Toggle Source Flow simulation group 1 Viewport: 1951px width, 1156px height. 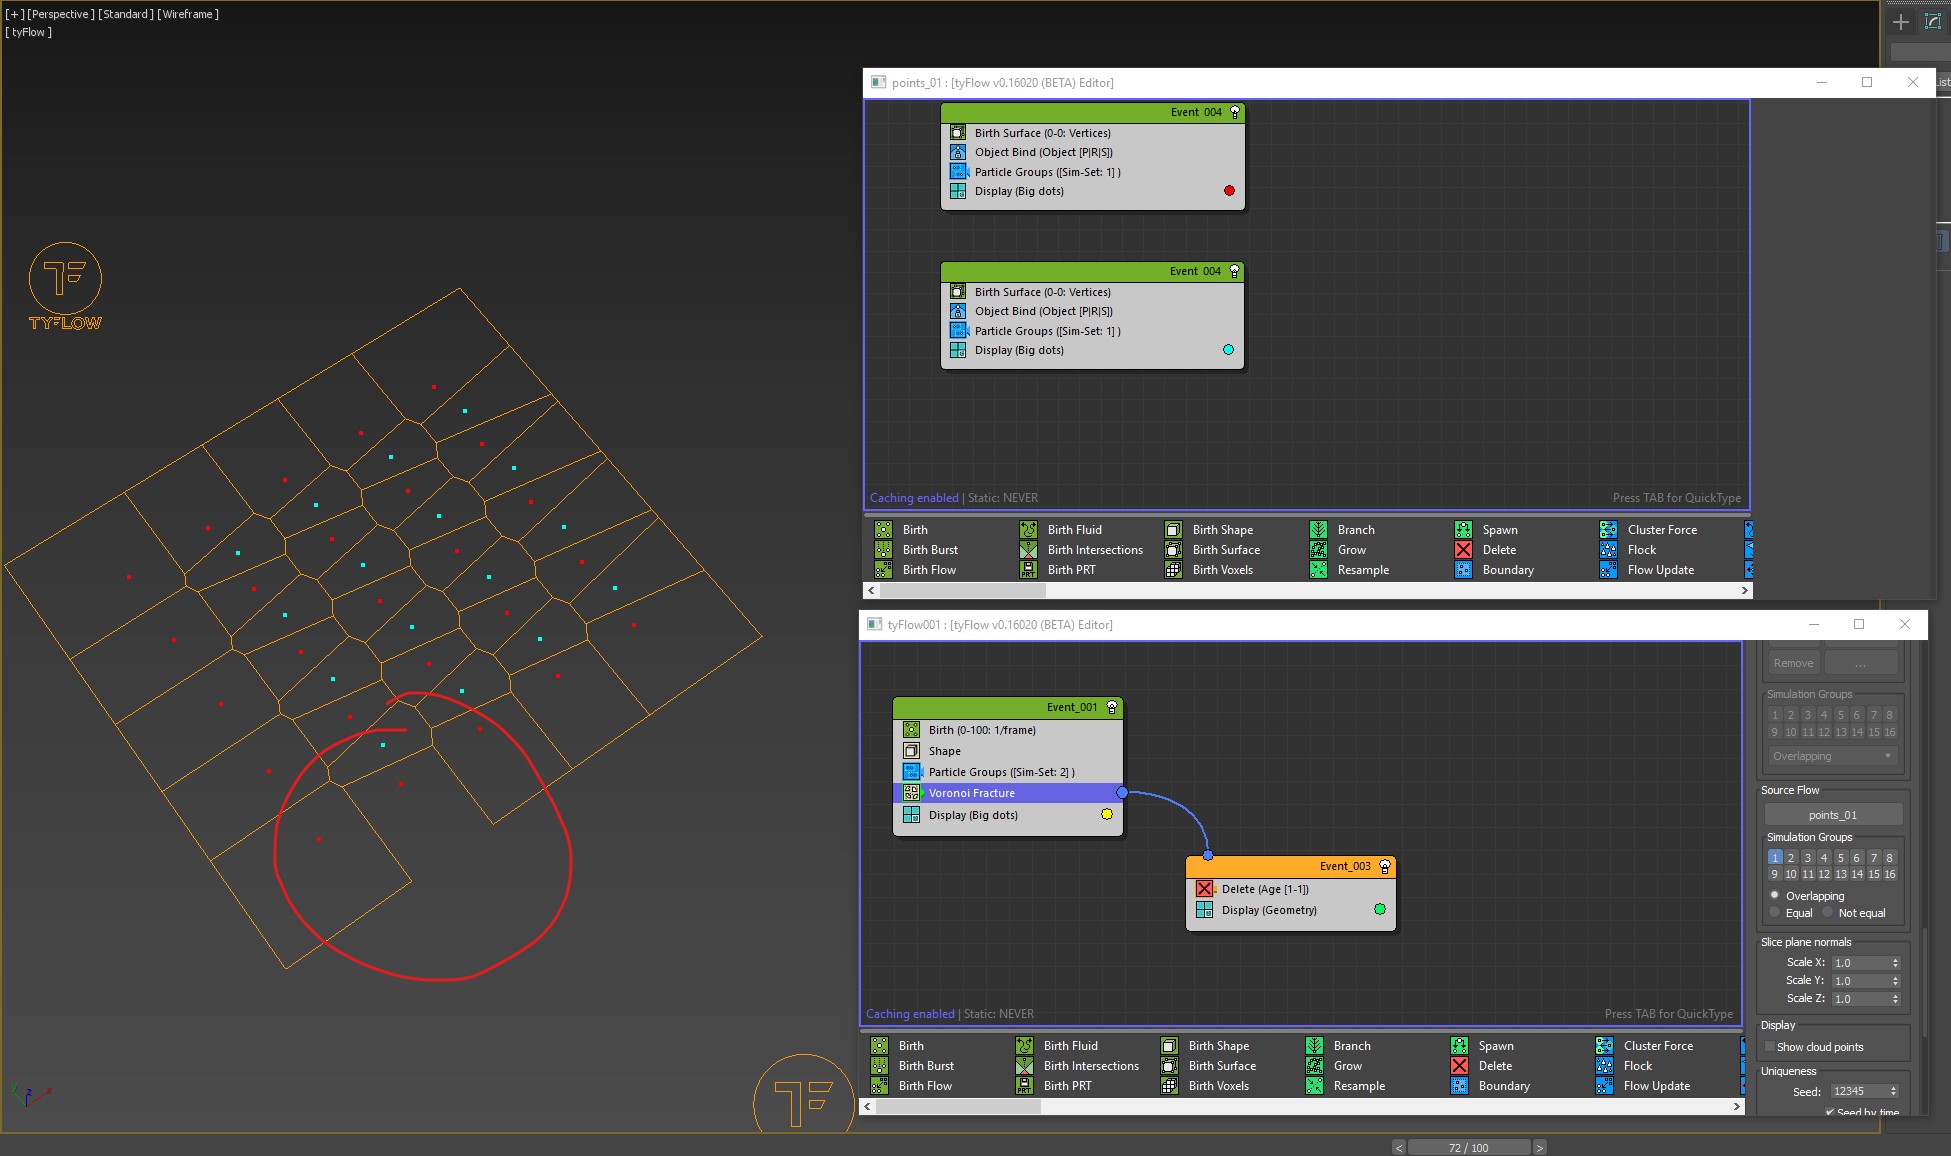coord(1775,857)
